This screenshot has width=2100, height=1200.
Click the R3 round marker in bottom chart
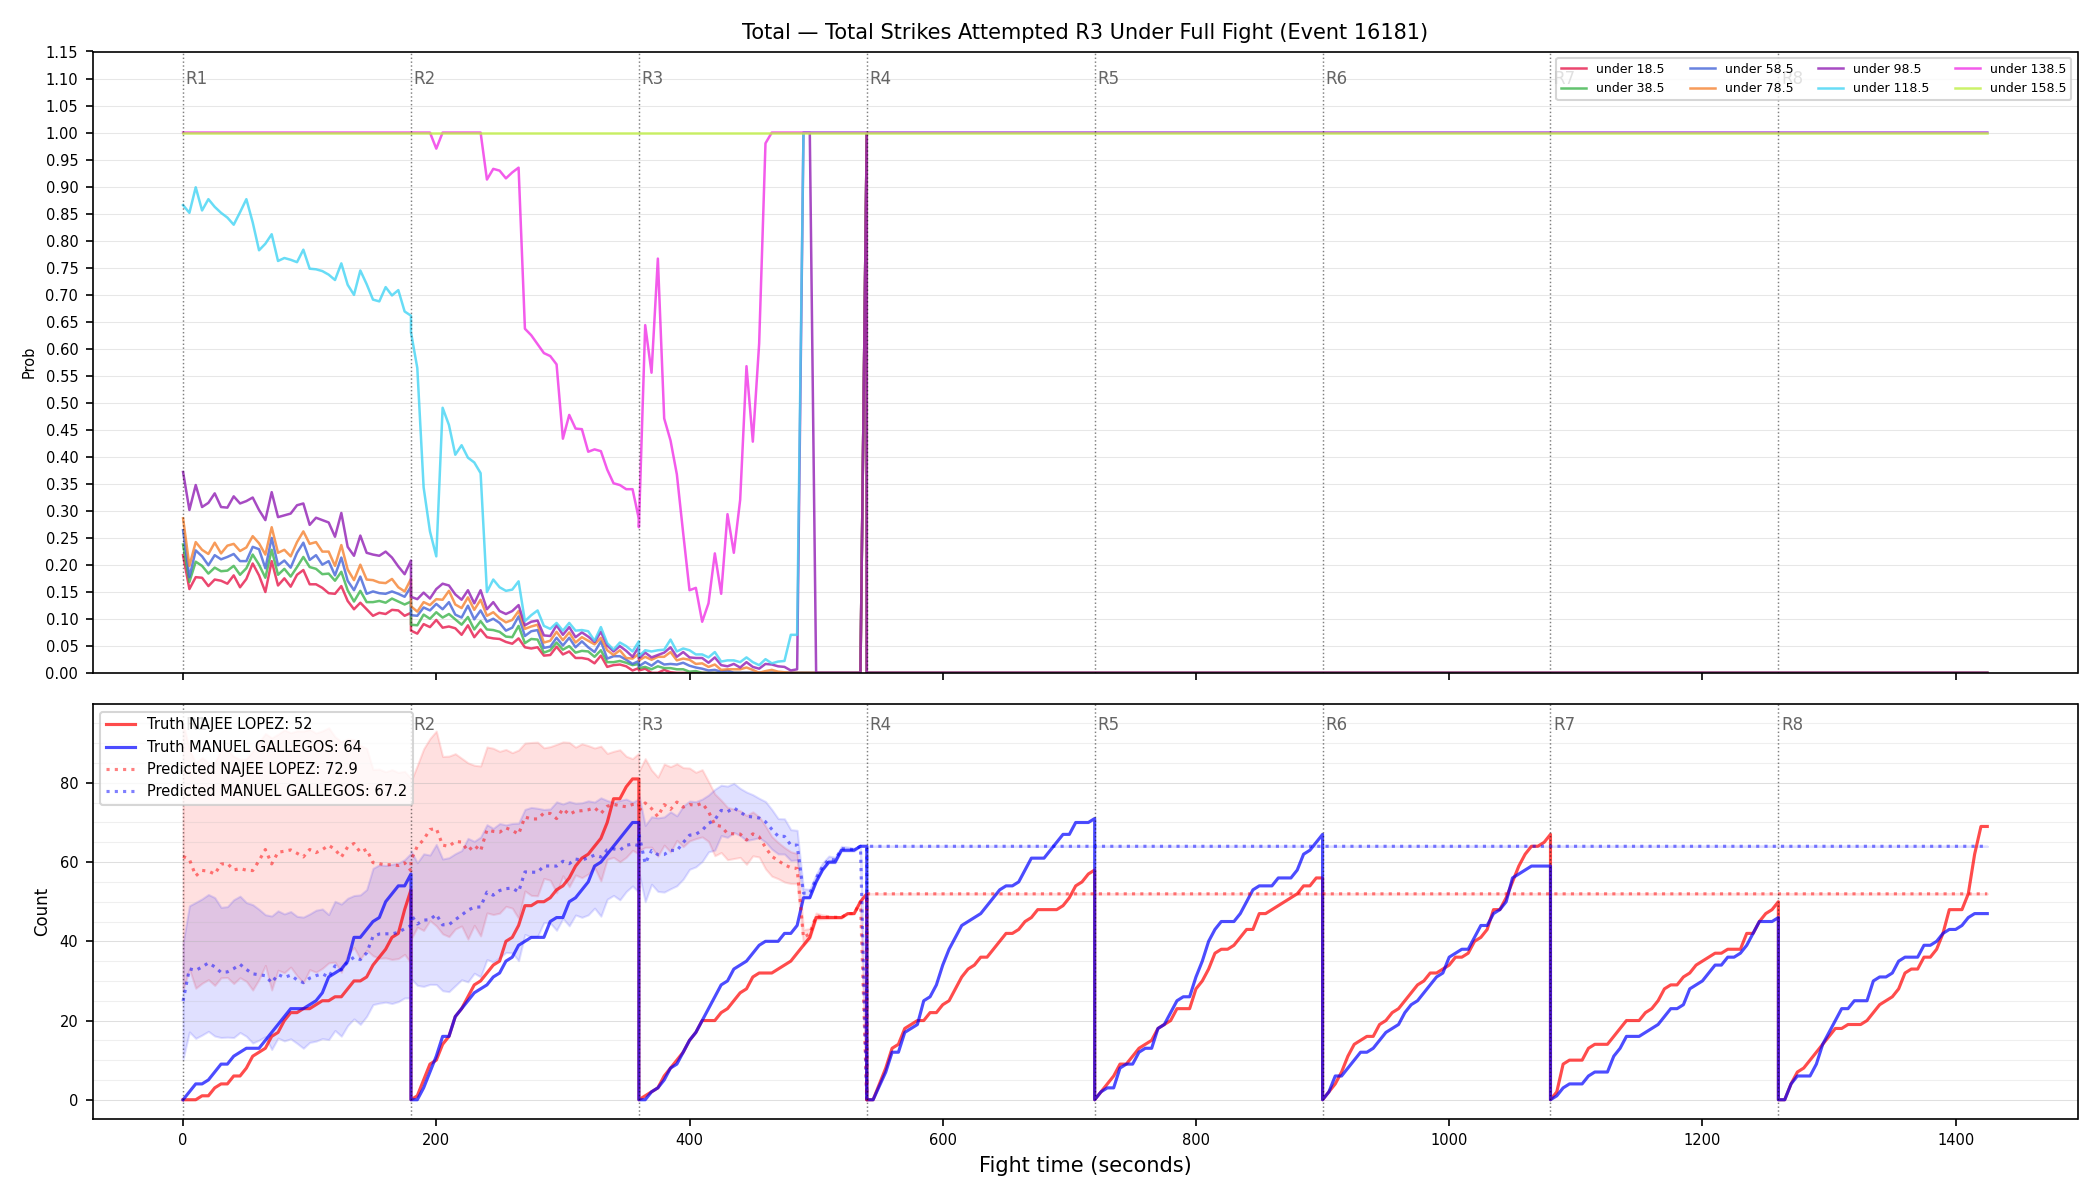click(x=652, y=724)
